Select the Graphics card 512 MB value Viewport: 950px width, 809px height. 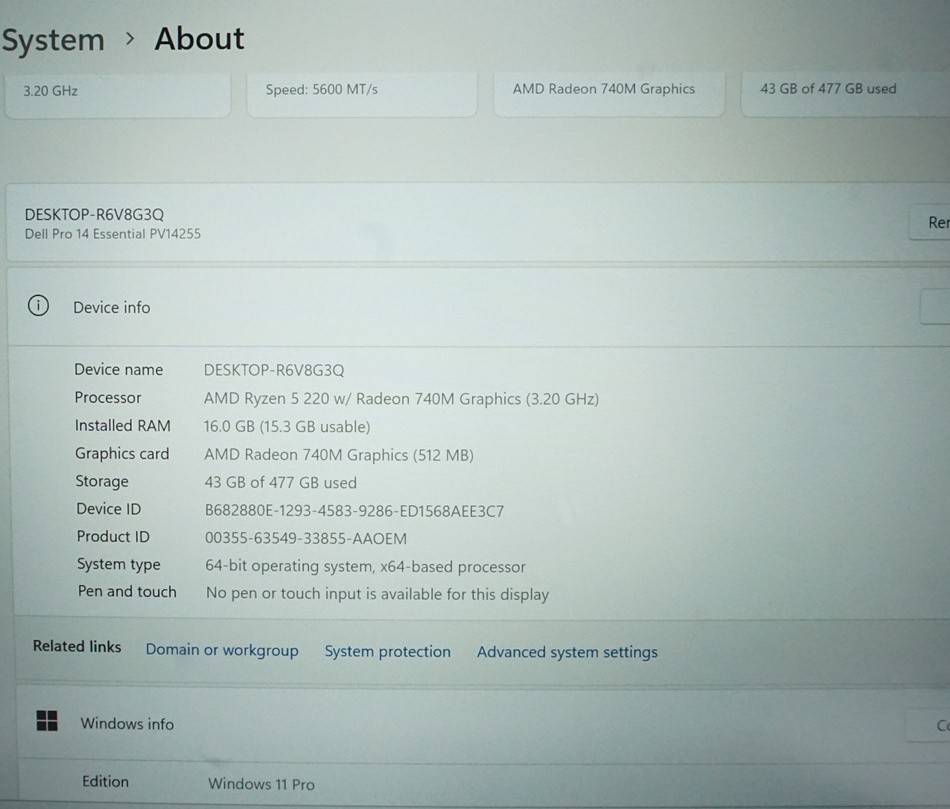[x=339, y=455]
